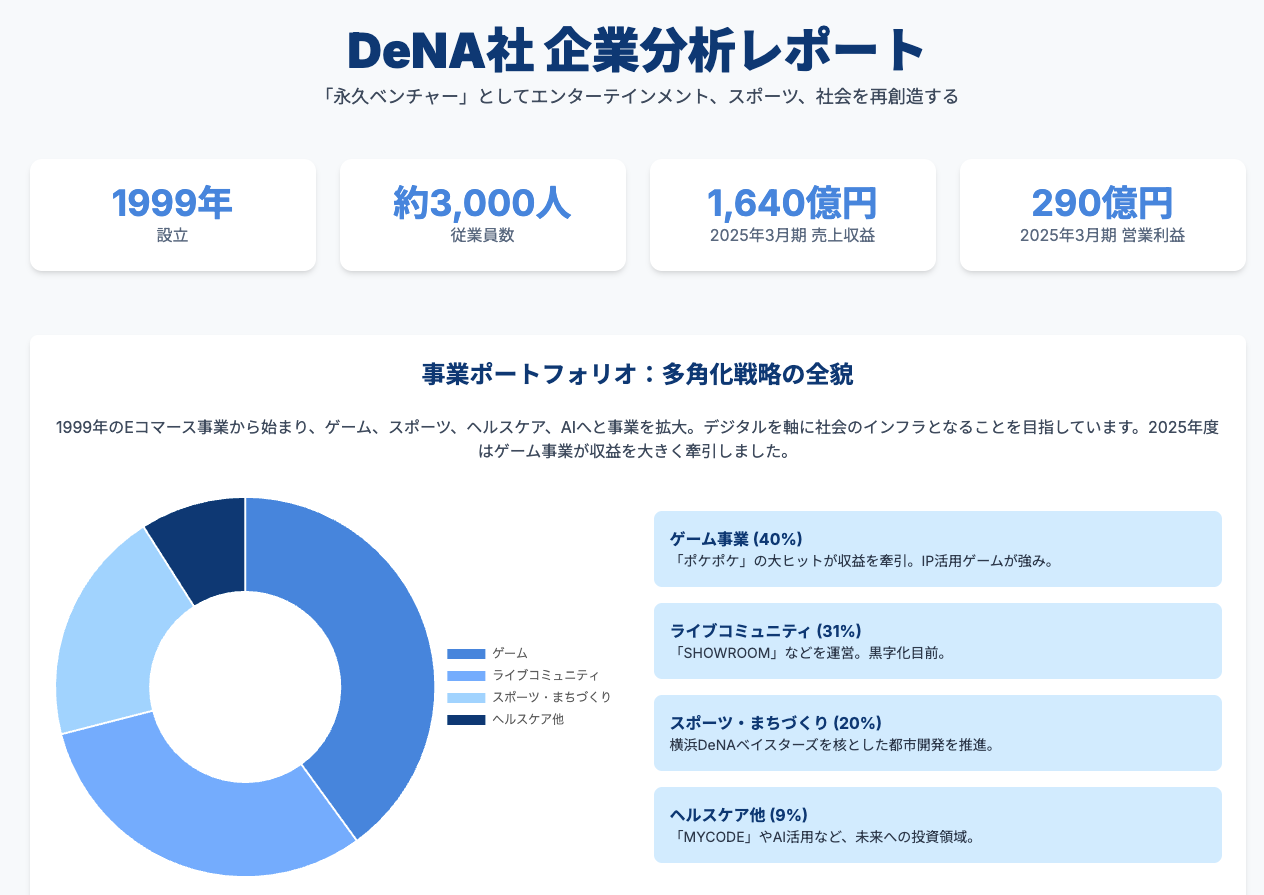Screen dimensions: 1264x895
Task: Toggle the ライブコミュニティ legend label
Action: click(x=546, y=675)
